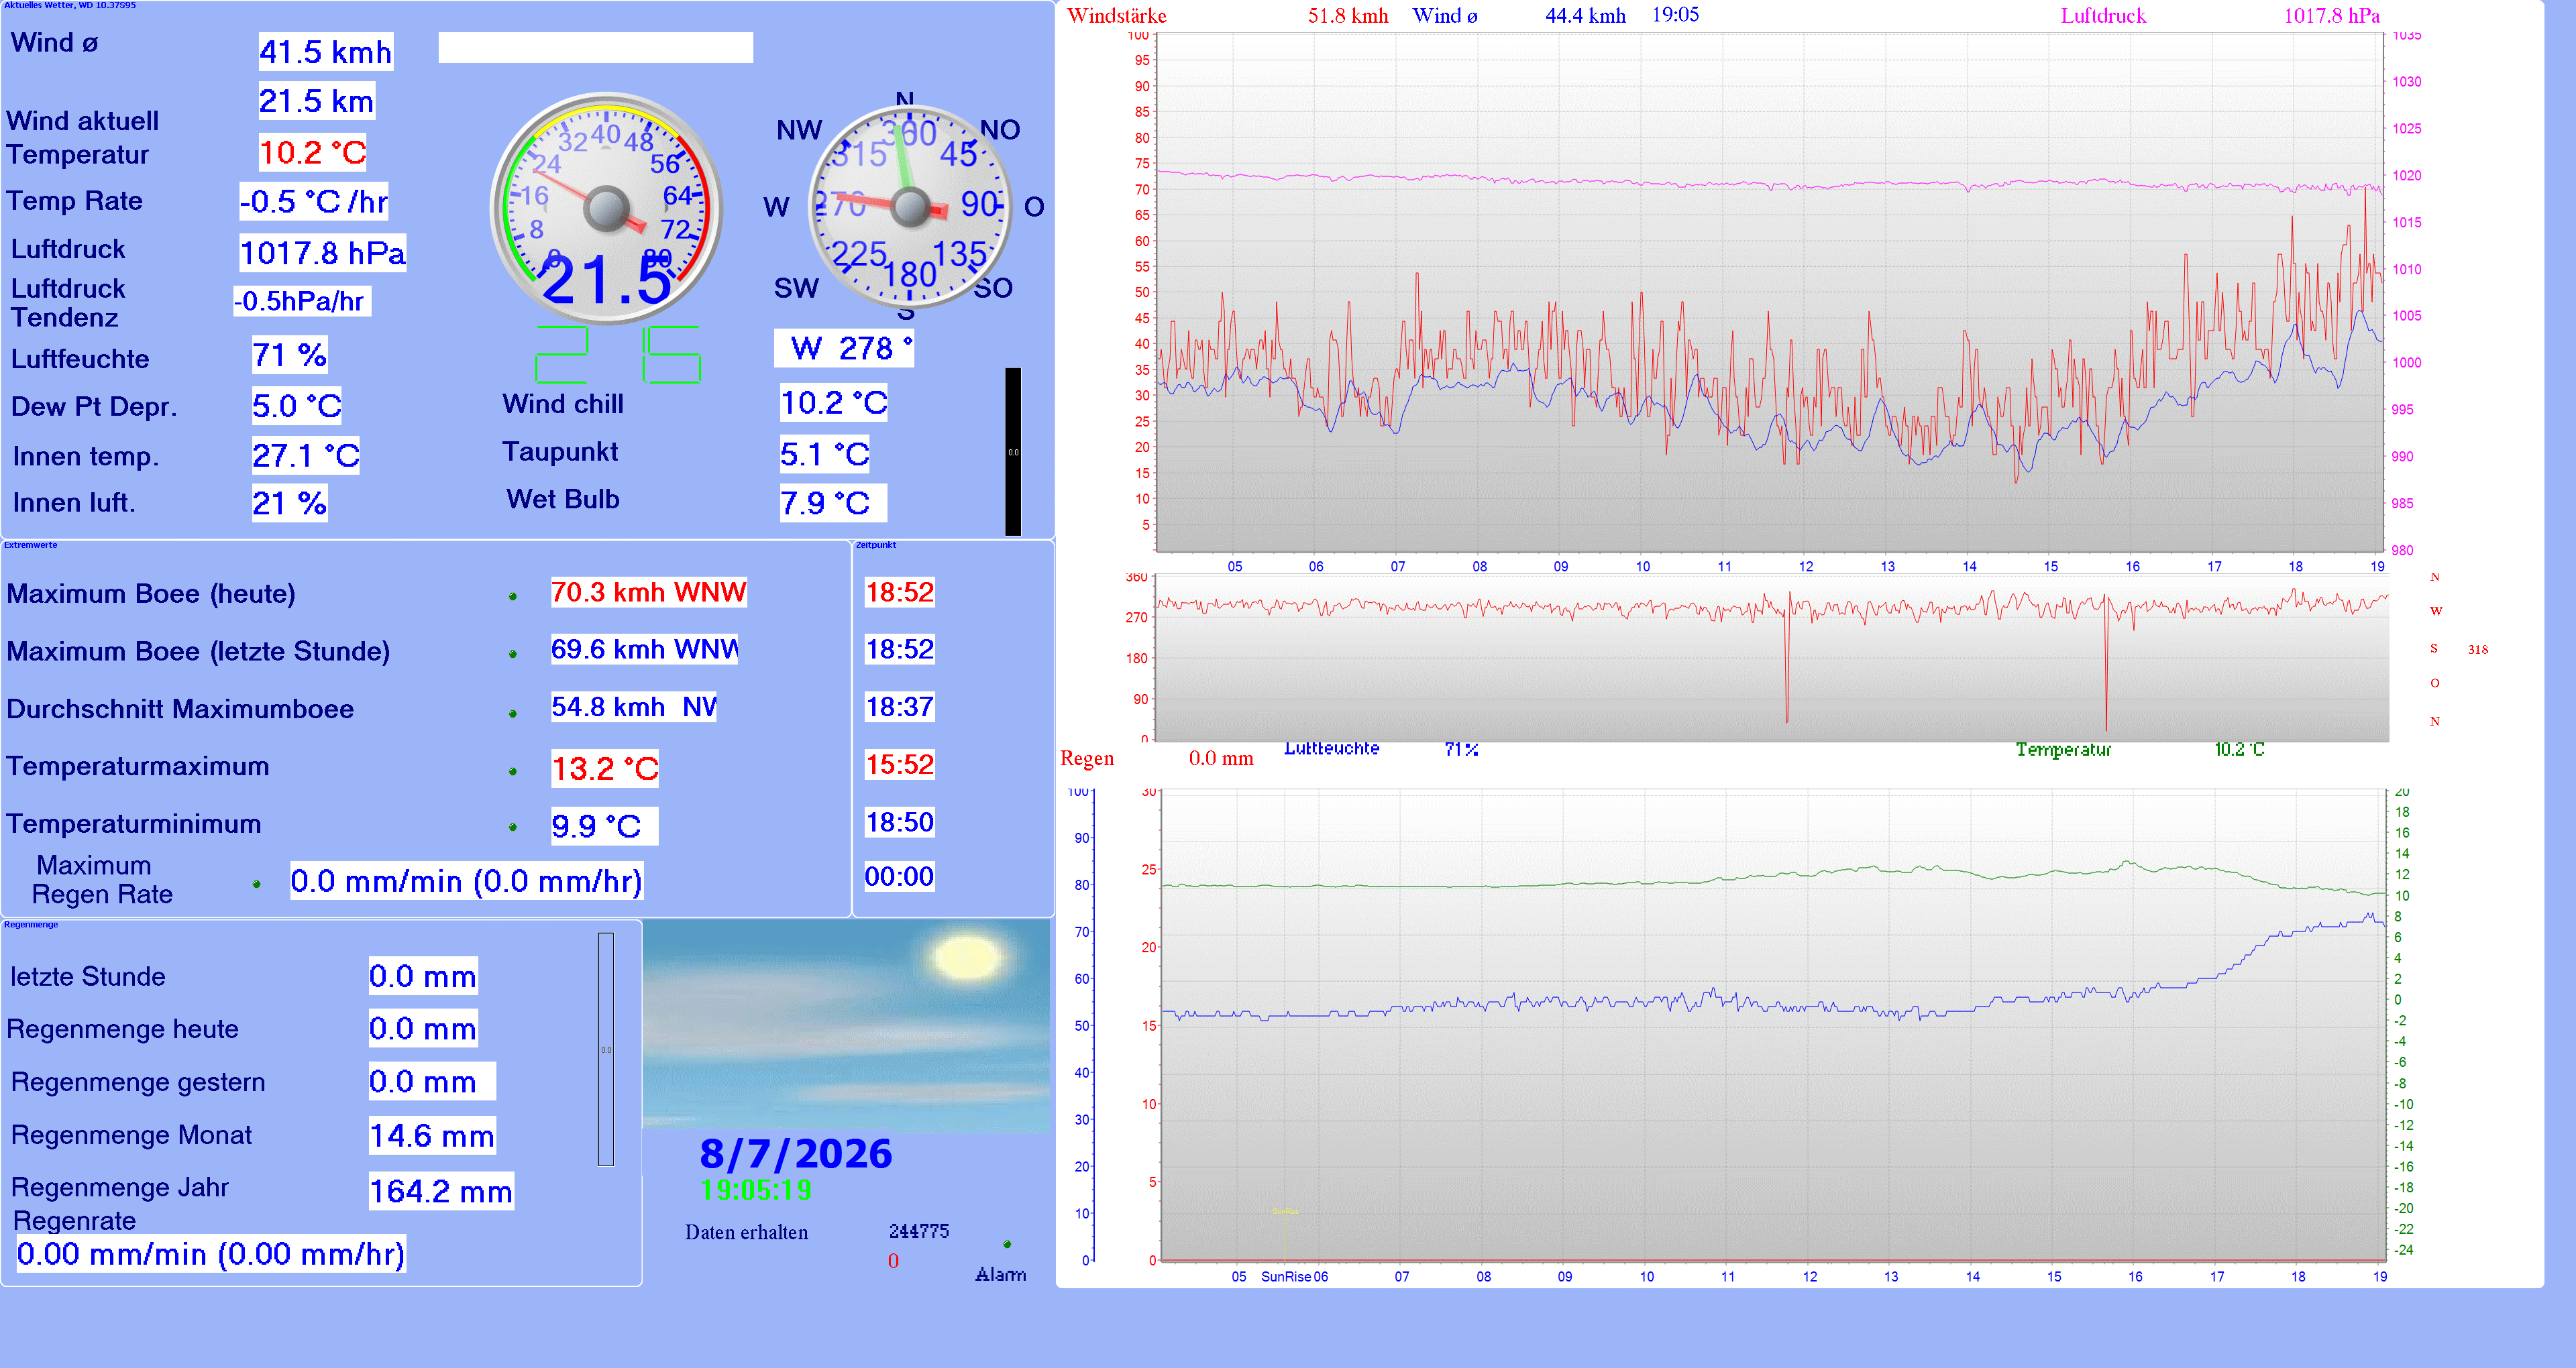Click the Temperaturminimum value 9.9 °C
2576x1368 pixels.
coord(604,826)
